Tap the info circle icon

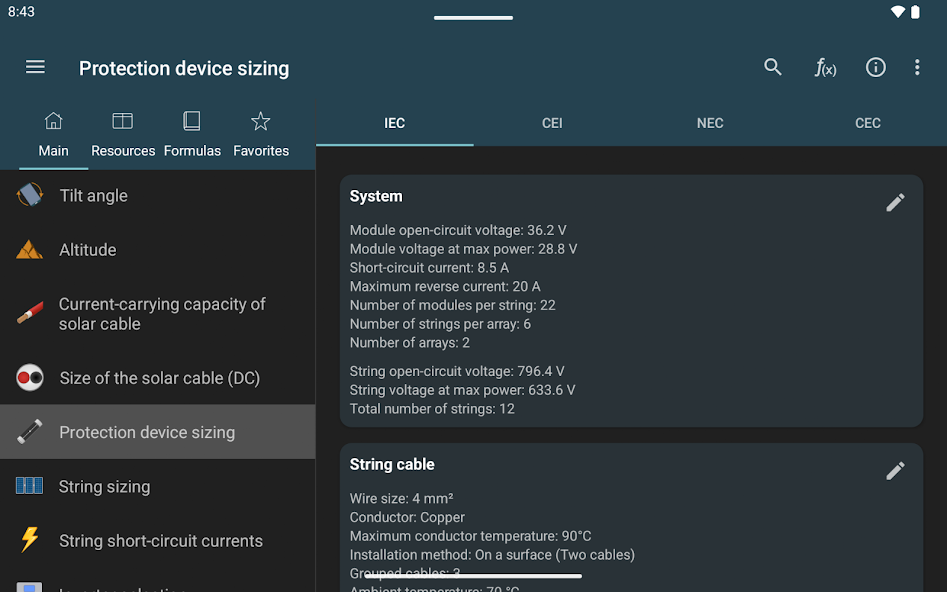[876, 67]
